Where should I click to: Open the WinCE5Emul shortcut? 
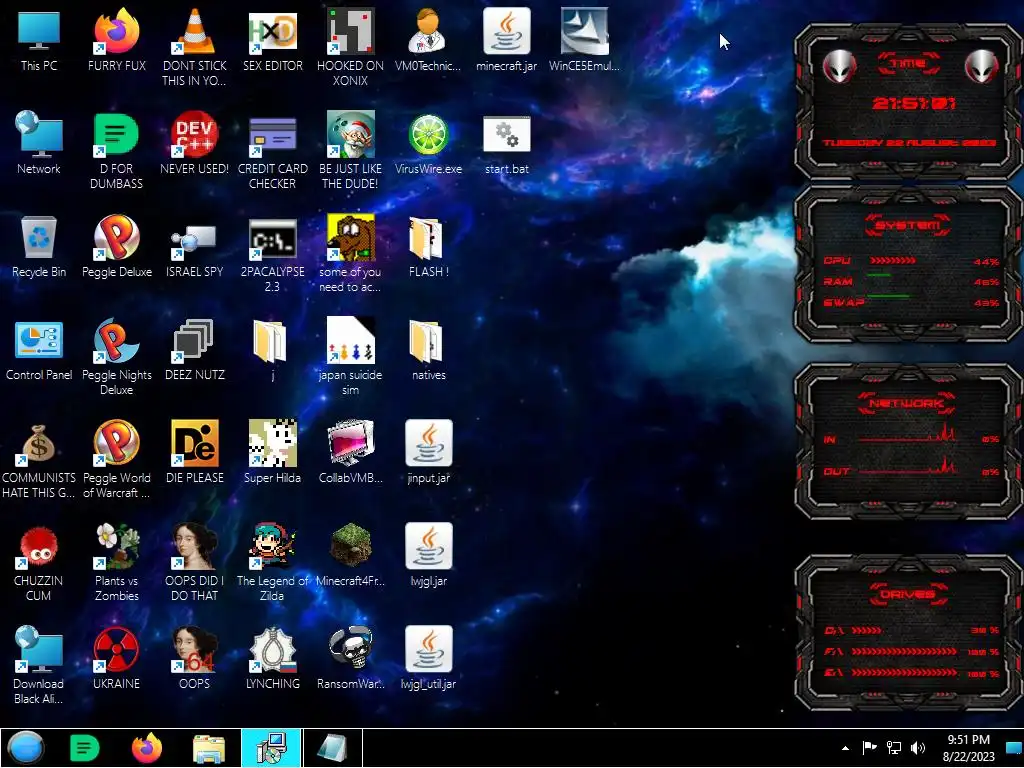point(584,40)
